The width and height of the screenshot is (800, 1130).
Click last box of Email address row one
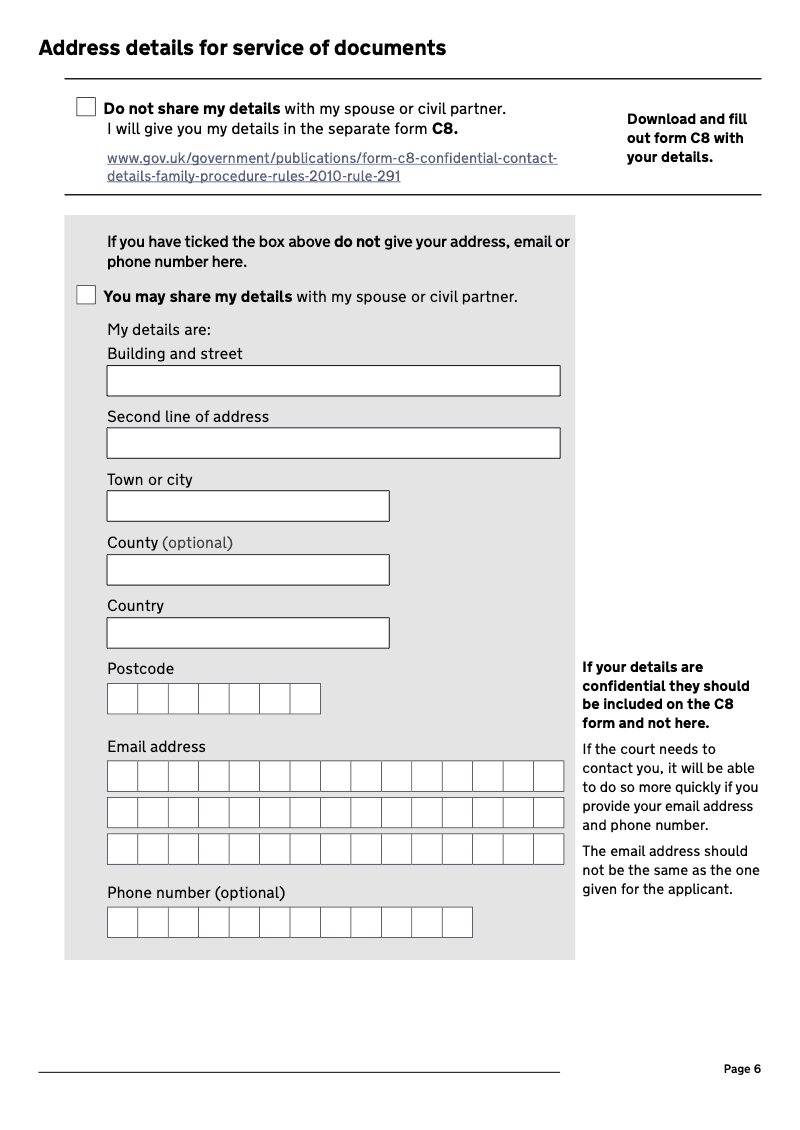click(549, 776)
